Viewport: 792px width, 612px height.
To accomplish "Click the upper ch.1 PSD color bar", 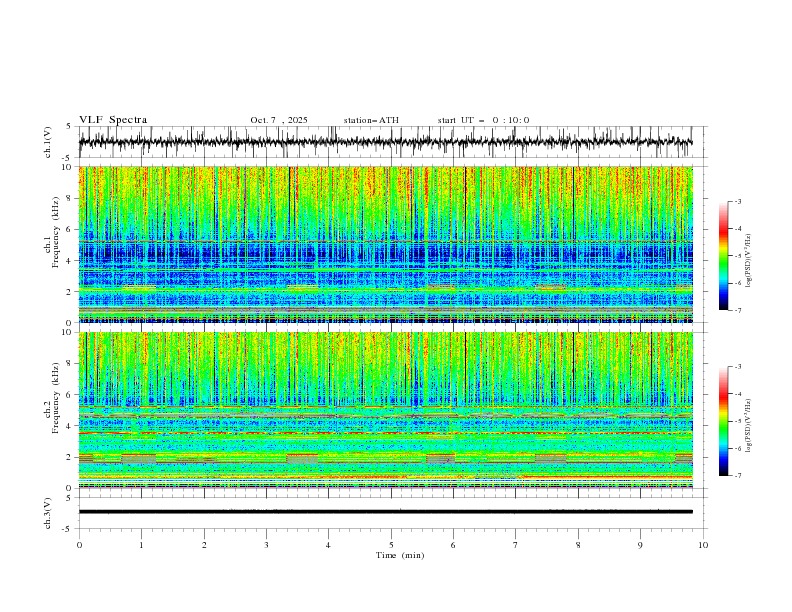I will tap(723, 256).
